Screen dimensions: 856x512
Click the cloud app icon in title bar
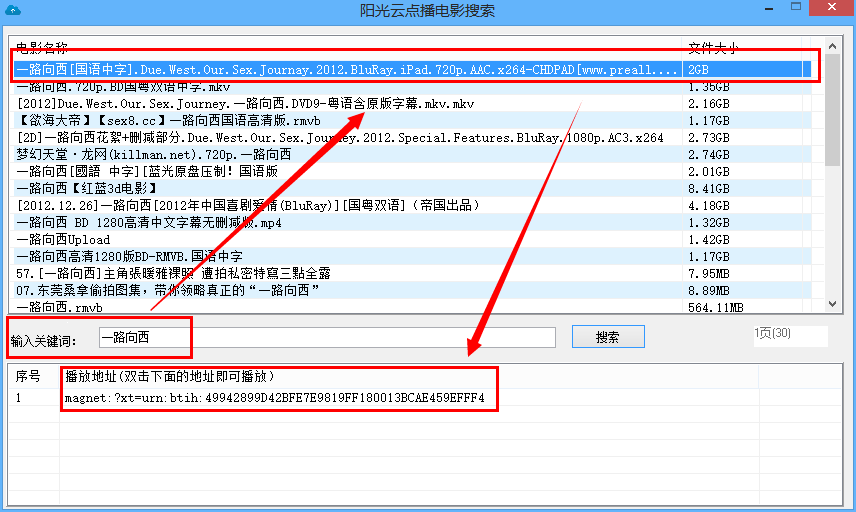pos(12,10)
